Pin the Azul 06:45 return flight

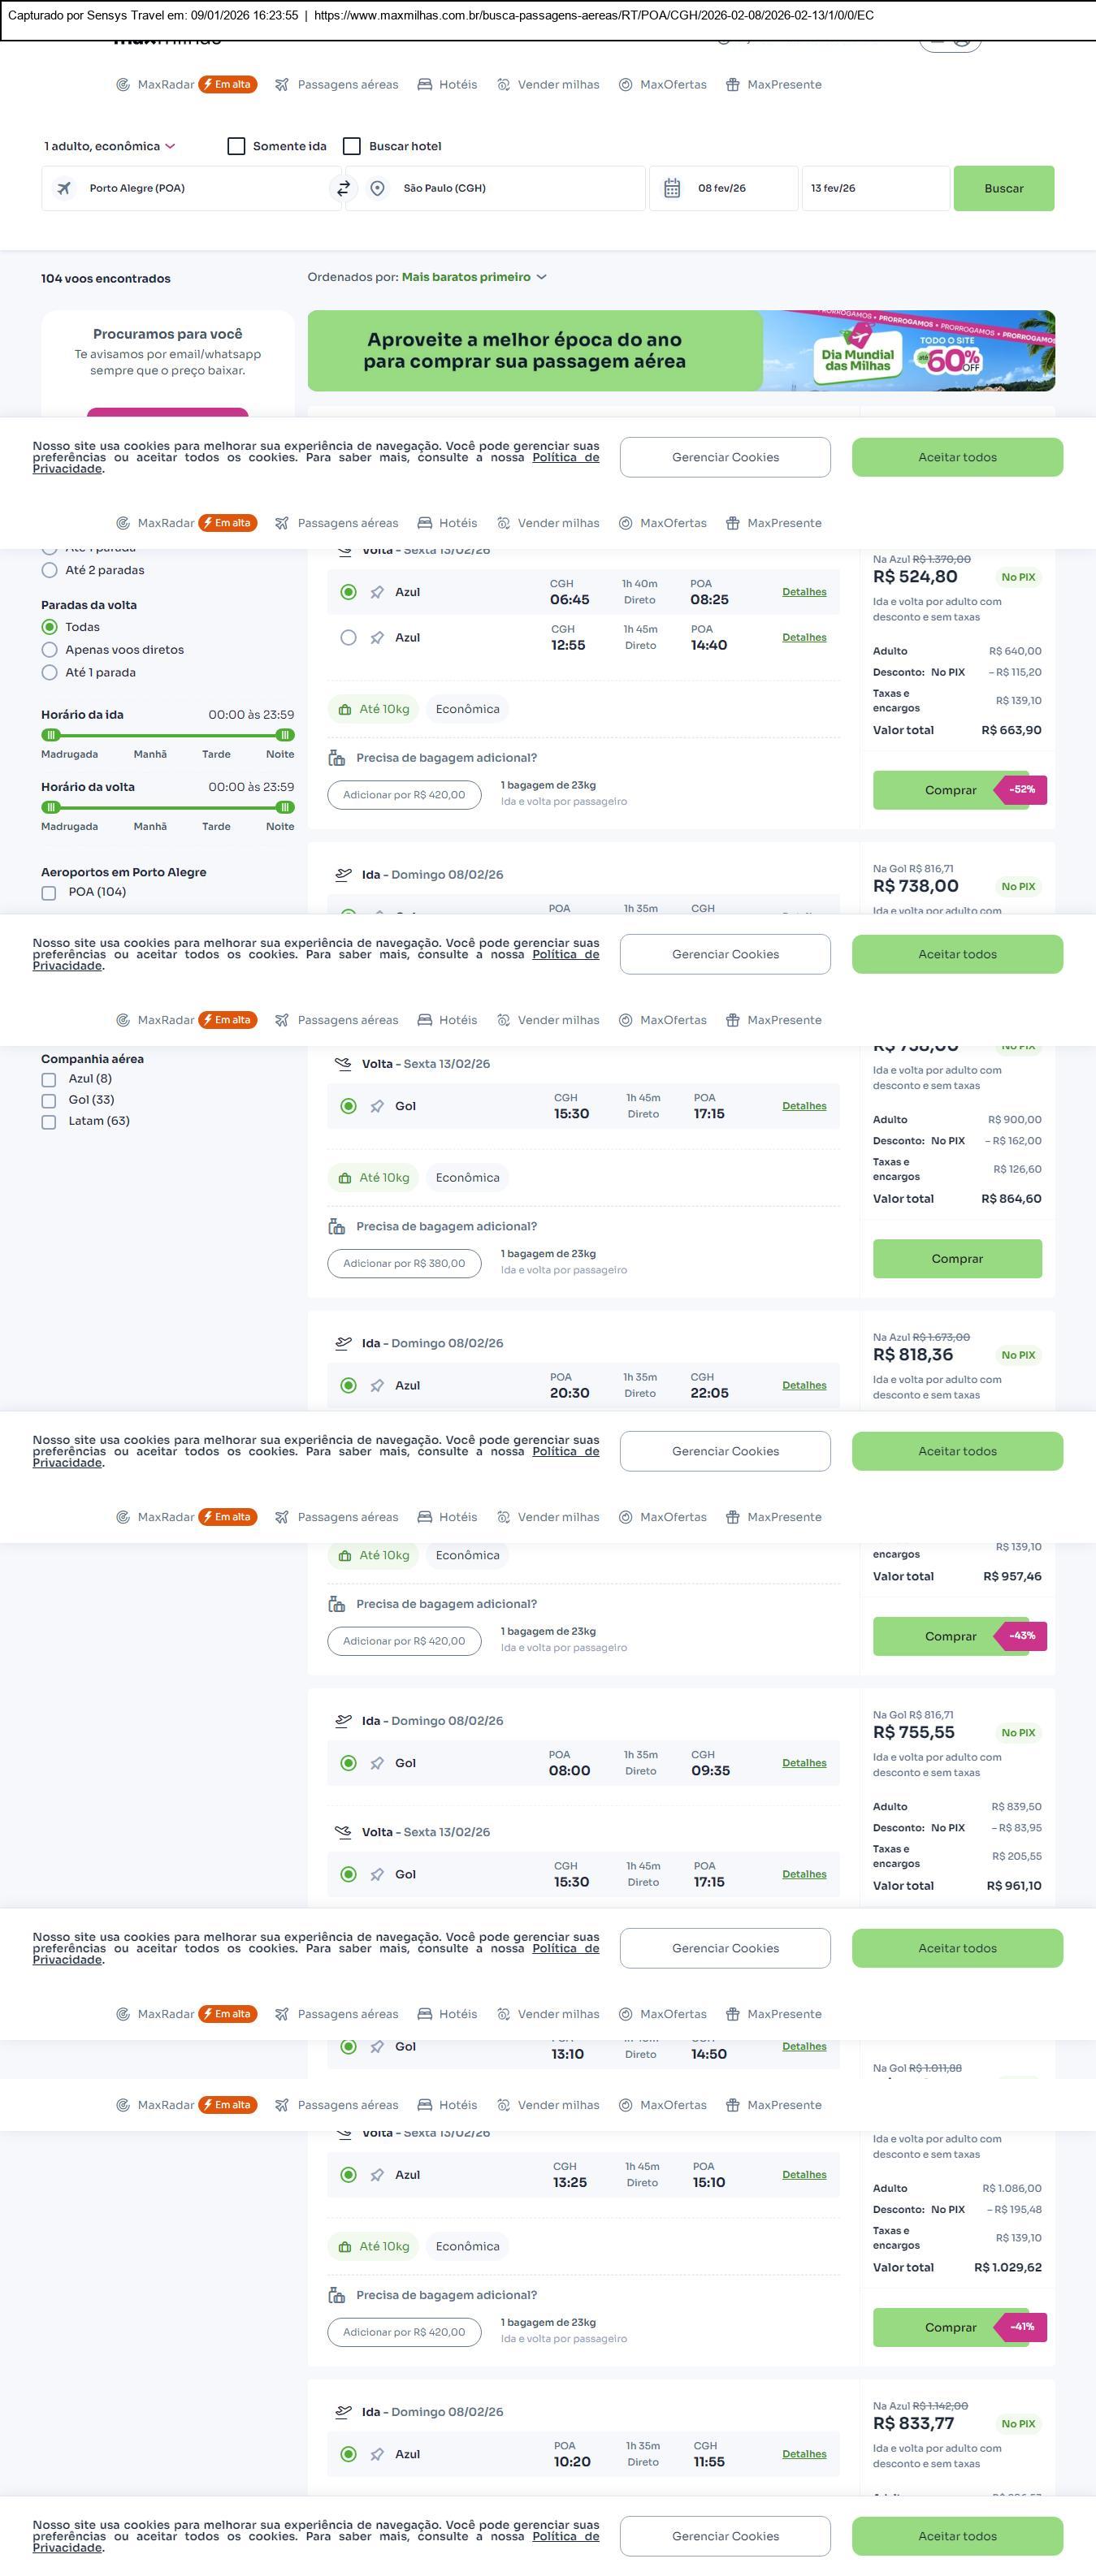point(377,592)
